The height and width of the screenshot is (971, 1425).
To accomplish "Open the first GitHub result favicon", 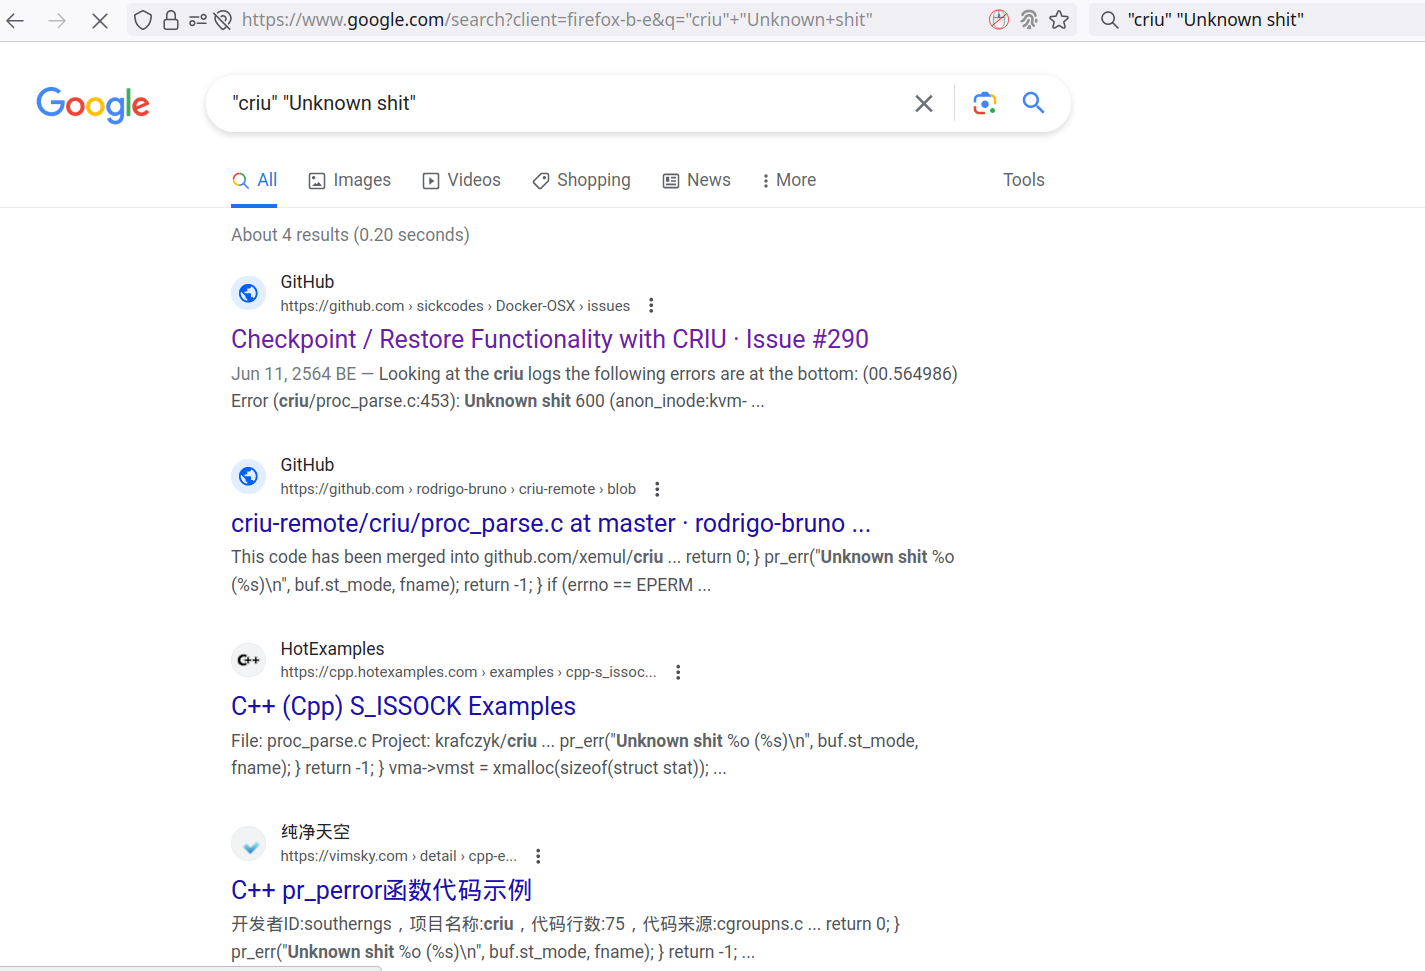I will 249,293.
